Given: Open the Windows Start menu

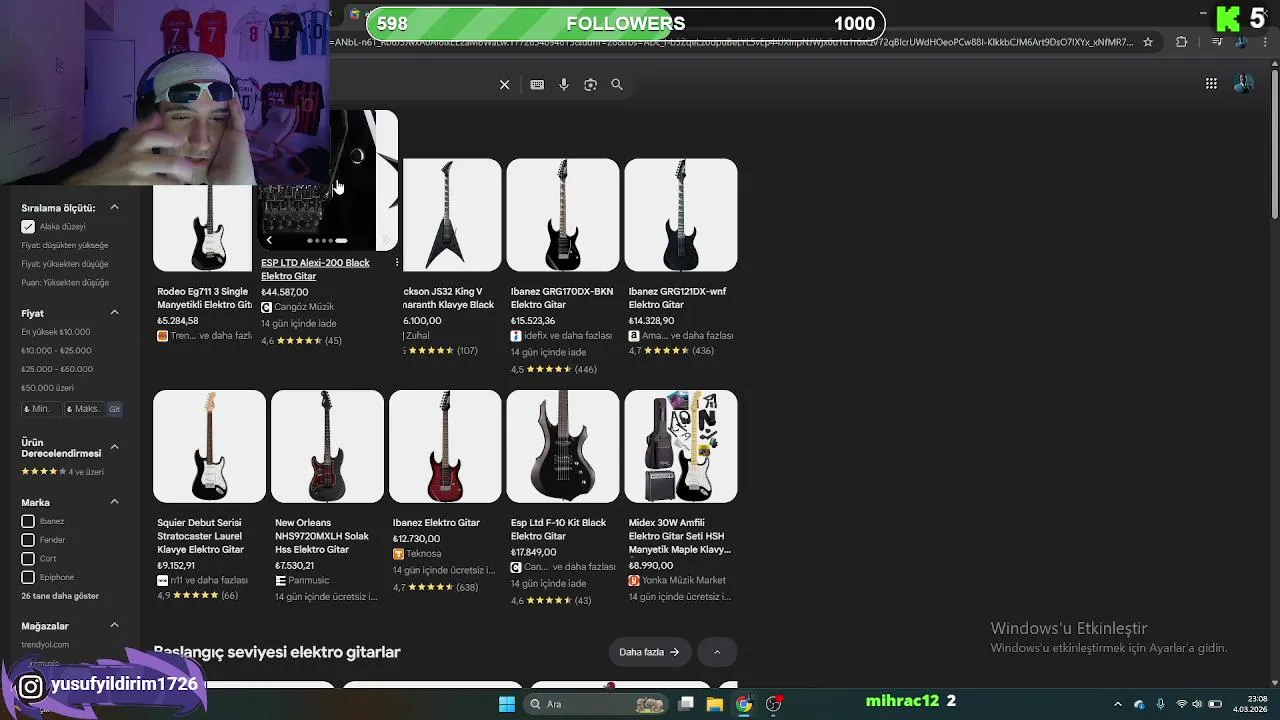Looking at the screenshot, I should pyautogui.click(x=507, y=704).
